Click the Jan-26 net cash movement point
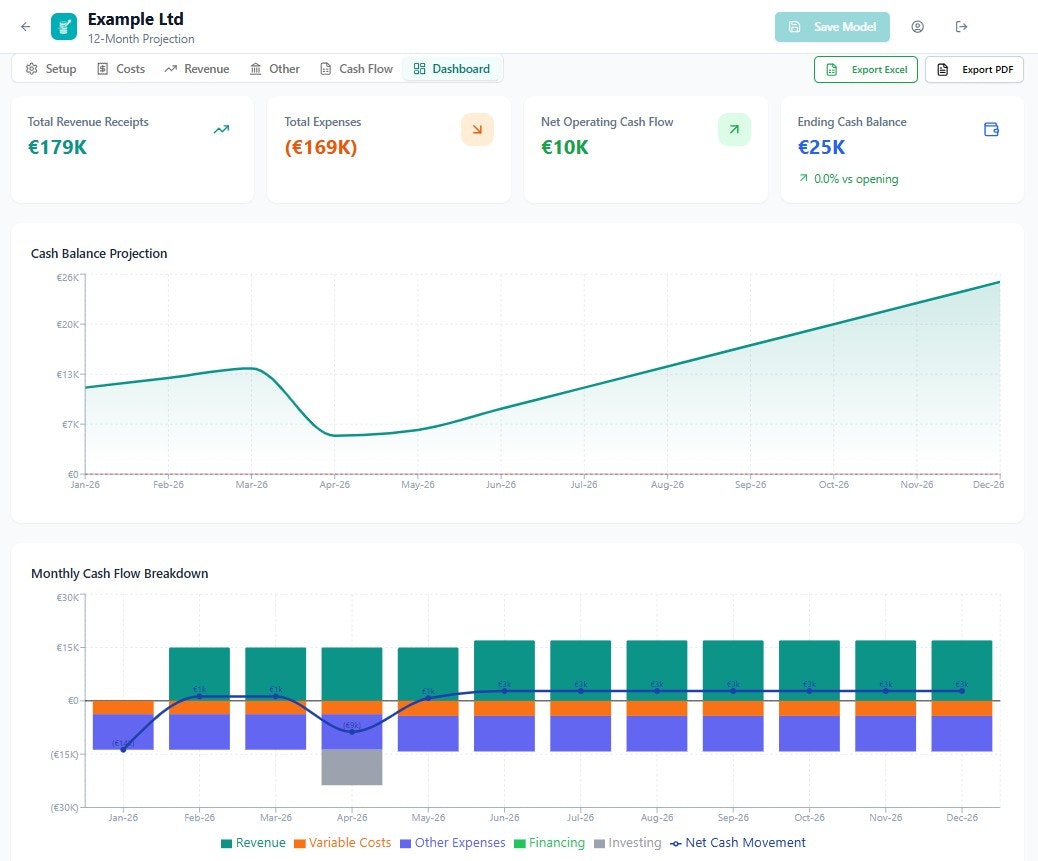The height and width of the screenshot is (861, 1038). pyautogui.click(x=123, y=749)
